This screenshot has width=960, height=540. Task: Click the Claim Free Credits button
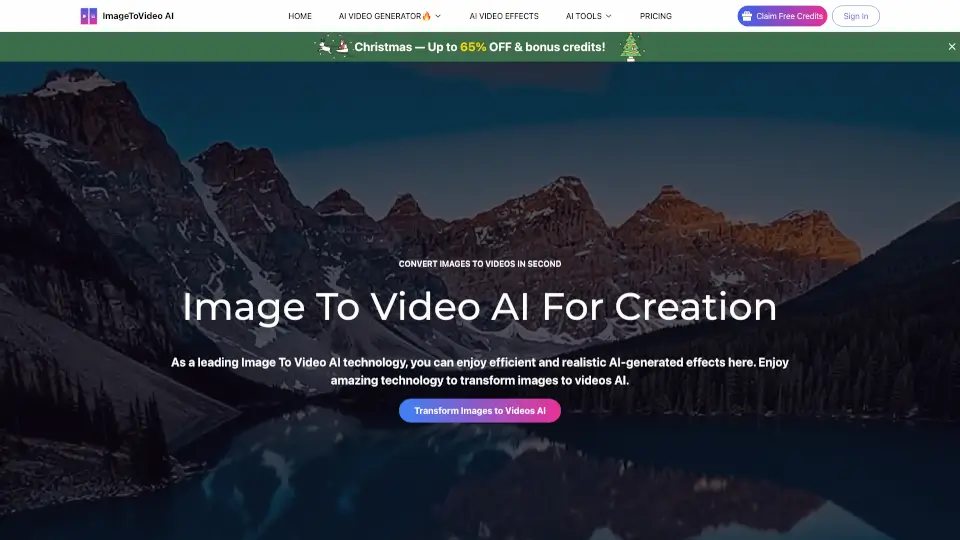pos(782,16)
